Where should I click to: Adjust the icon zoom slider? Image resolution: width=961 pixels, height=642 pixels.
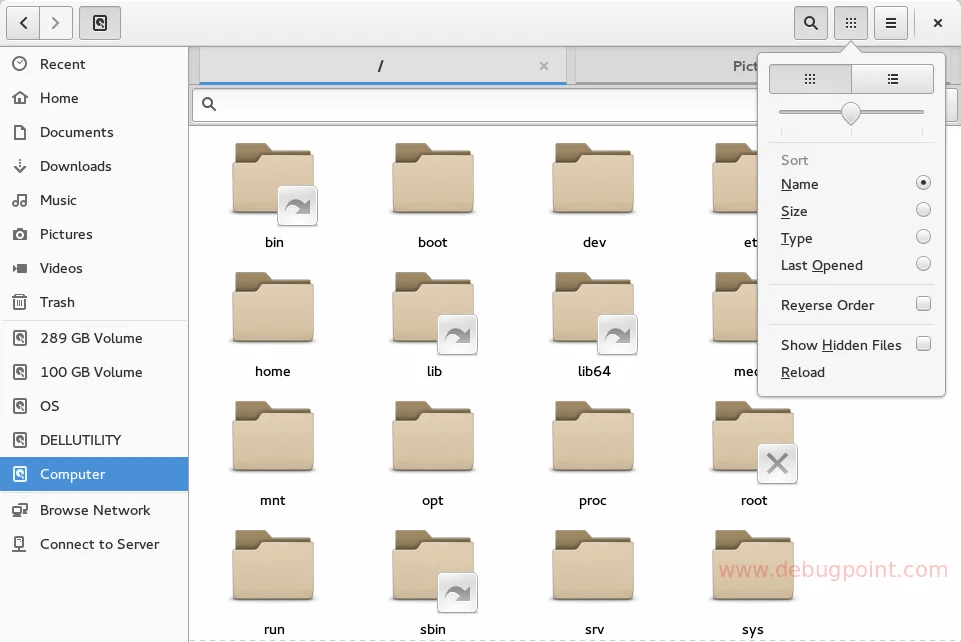click(851, 113)
